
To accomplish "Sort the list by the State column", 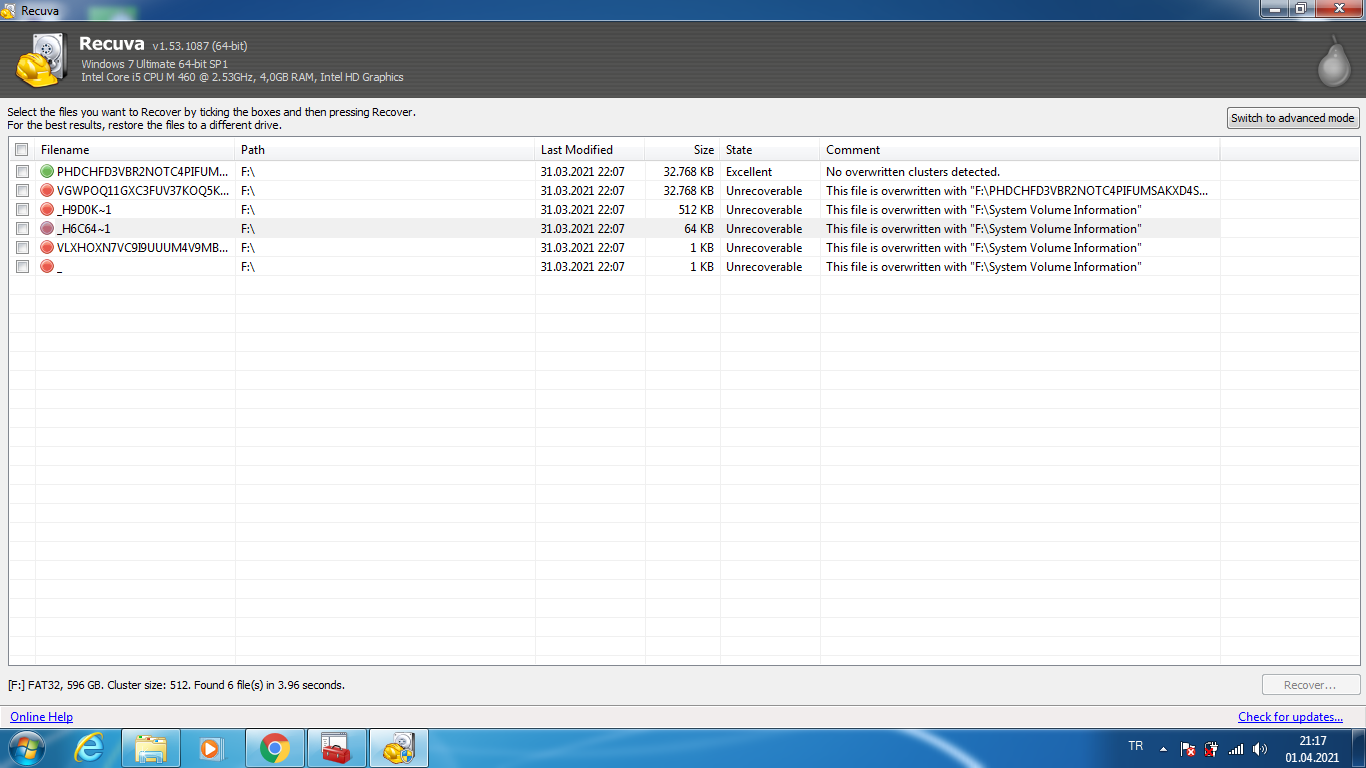I will [770, 150].
